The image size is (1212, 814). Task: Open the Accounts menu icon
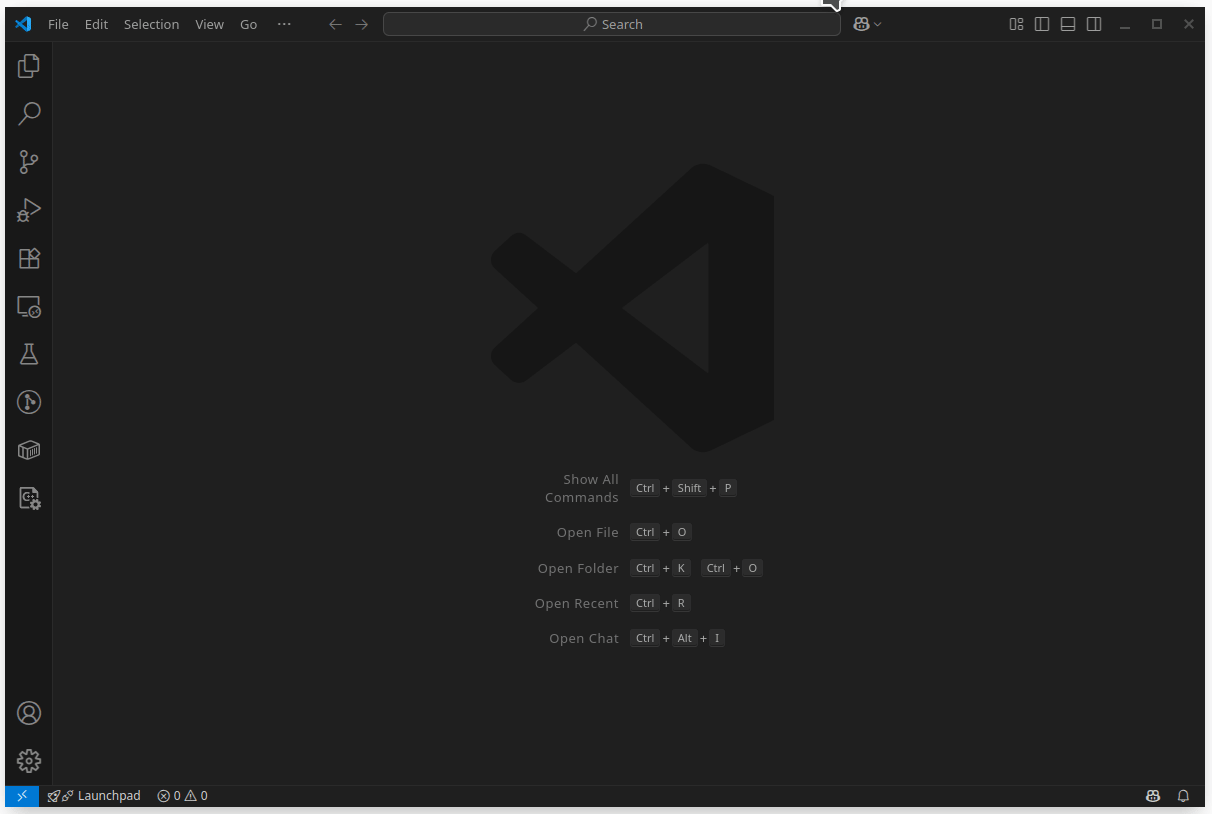pos(29,713)
